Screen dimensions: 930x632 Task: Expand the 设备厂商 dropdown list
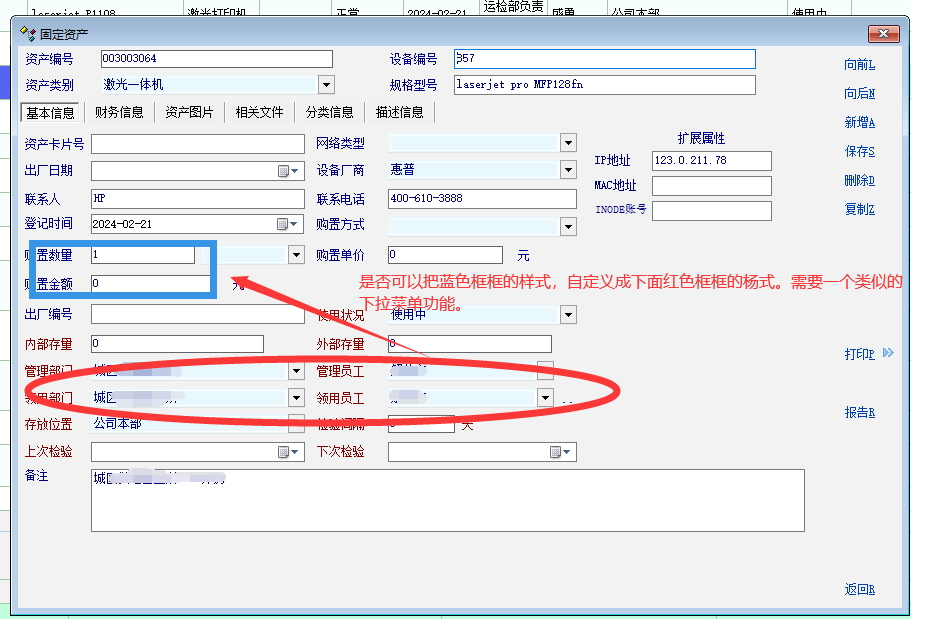pos(568,171)
